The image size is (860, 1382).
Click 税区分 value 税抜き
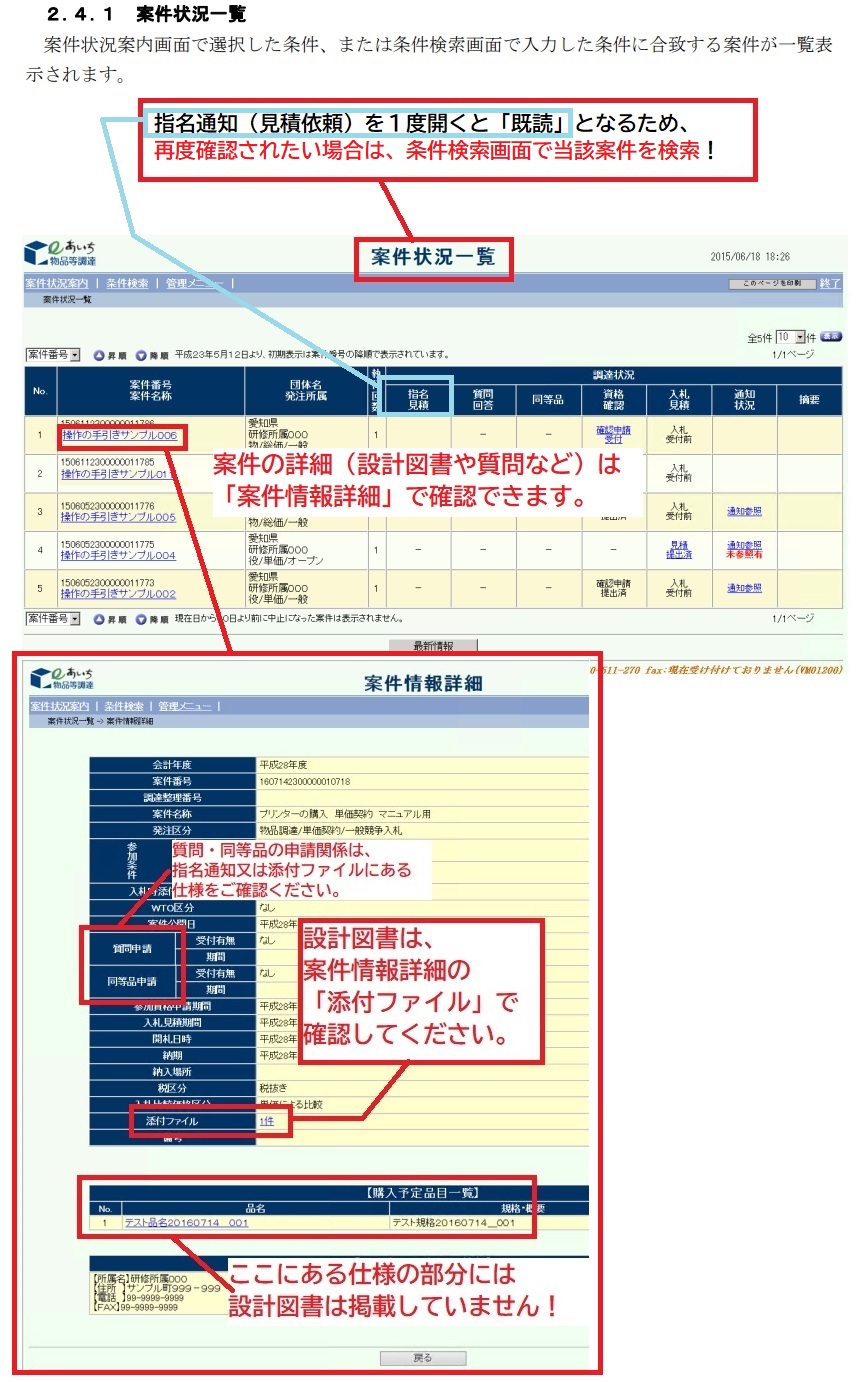274,1088
